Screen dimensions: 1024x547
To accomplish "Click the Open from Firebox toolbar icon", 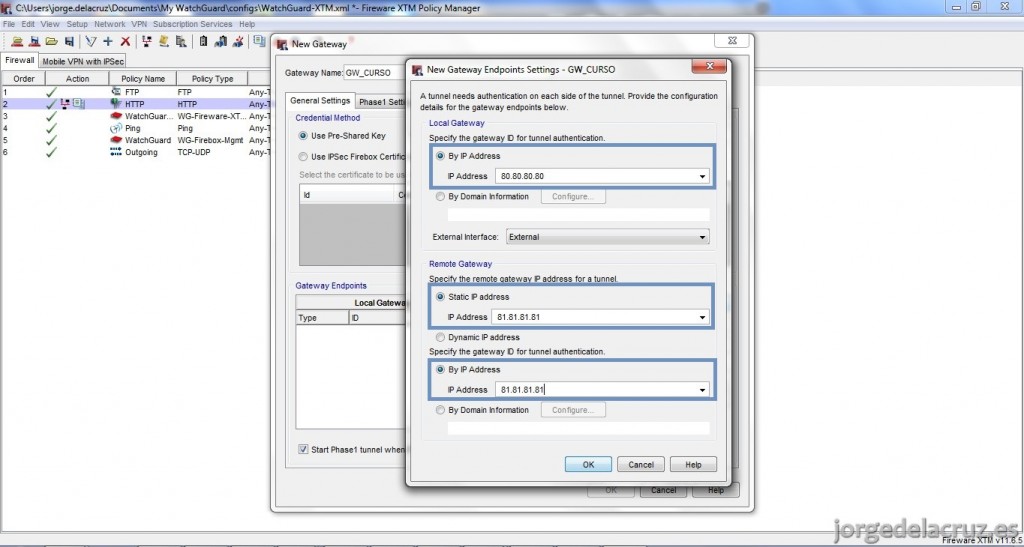I will pyautogui.click(x=17, y=42).
